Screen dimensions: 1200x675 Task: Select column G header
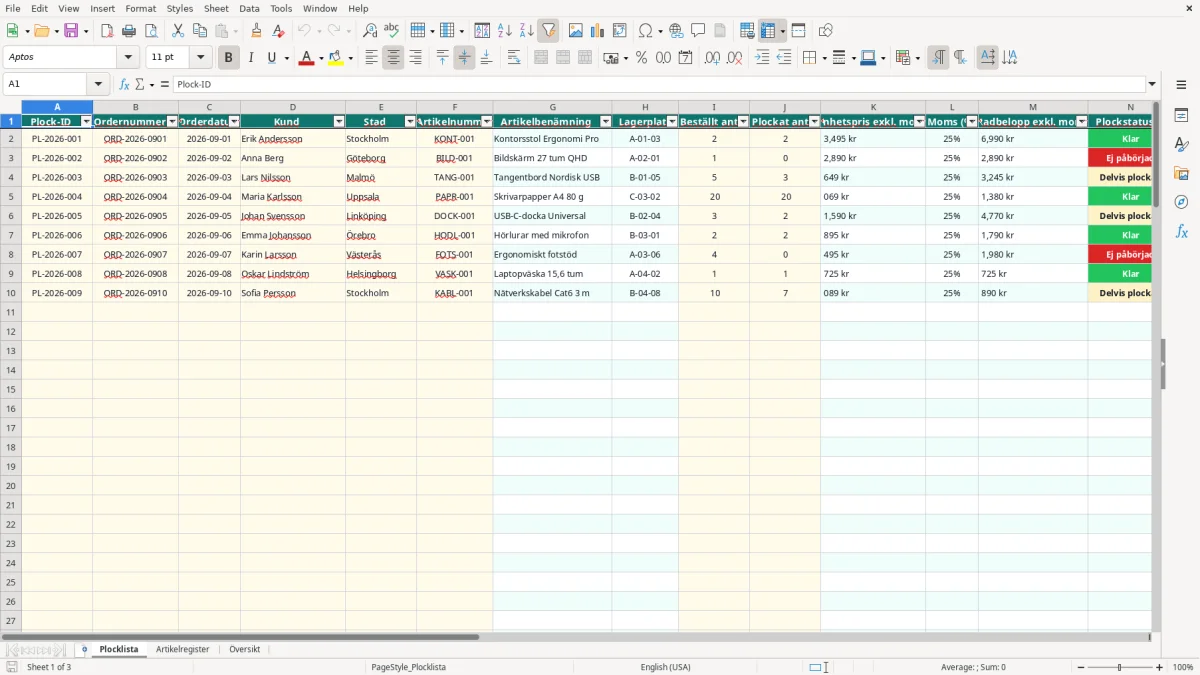tap(552, 107)
